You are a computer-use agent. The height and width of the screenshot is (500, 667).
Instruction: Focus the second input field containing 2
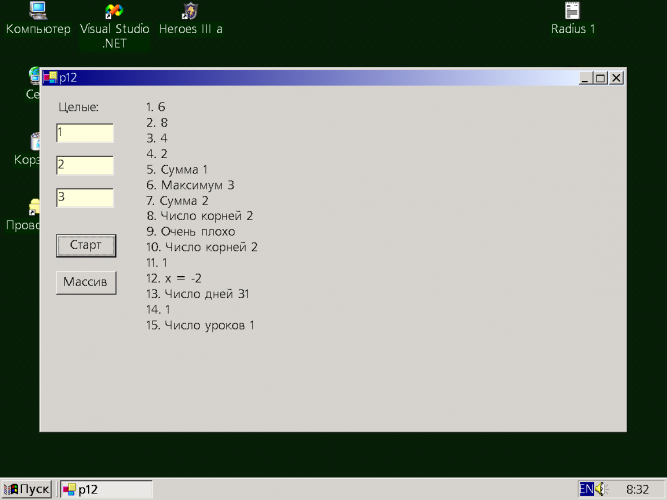(x=85, y=165)
